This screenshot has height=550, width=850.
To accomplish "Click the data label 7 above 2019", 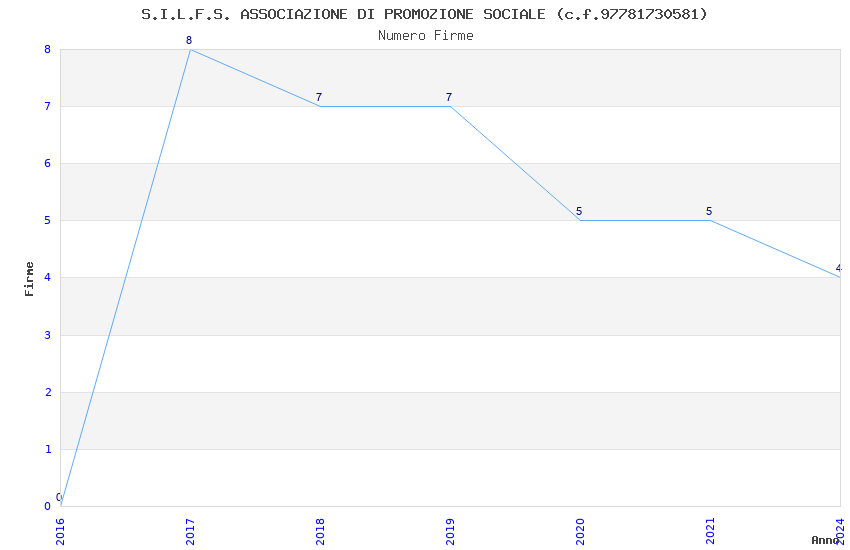I will 449,97.
